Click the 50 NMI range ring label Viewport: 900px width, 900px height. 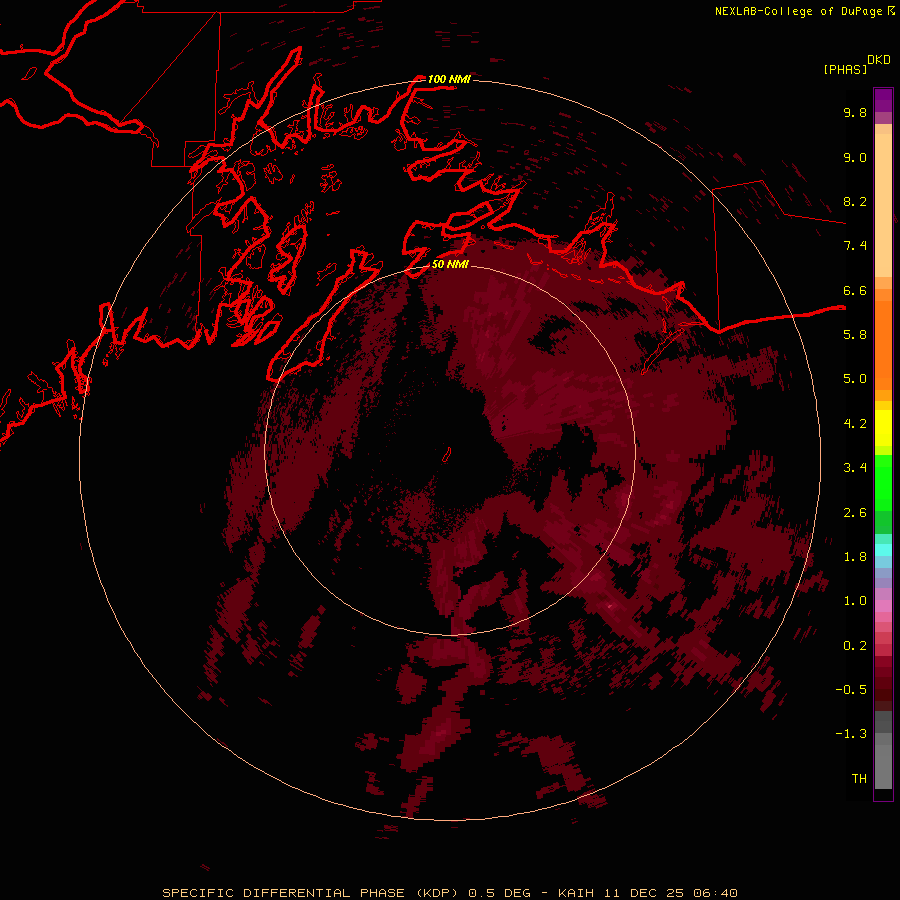[450, 264]
